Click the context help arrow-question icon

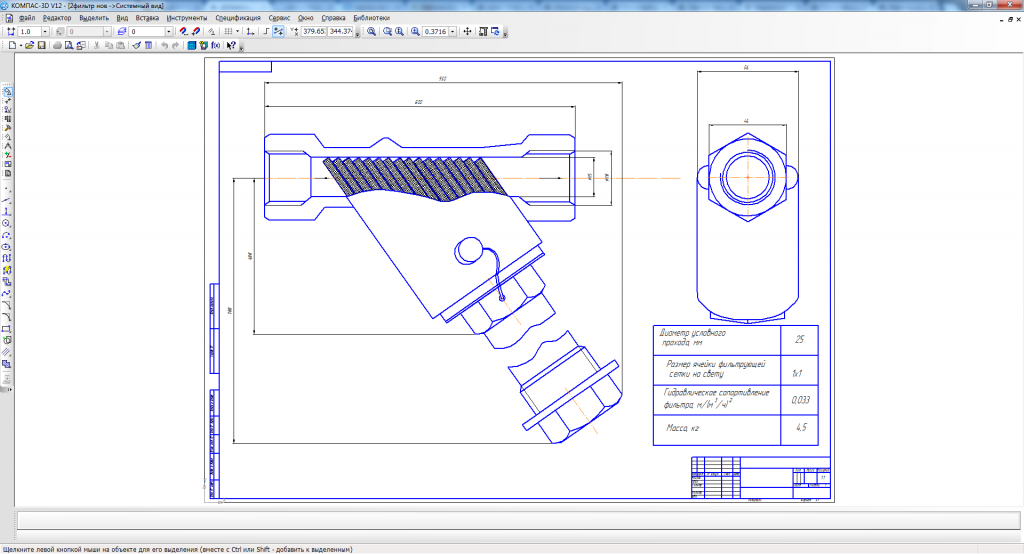(x=231, y=46)
